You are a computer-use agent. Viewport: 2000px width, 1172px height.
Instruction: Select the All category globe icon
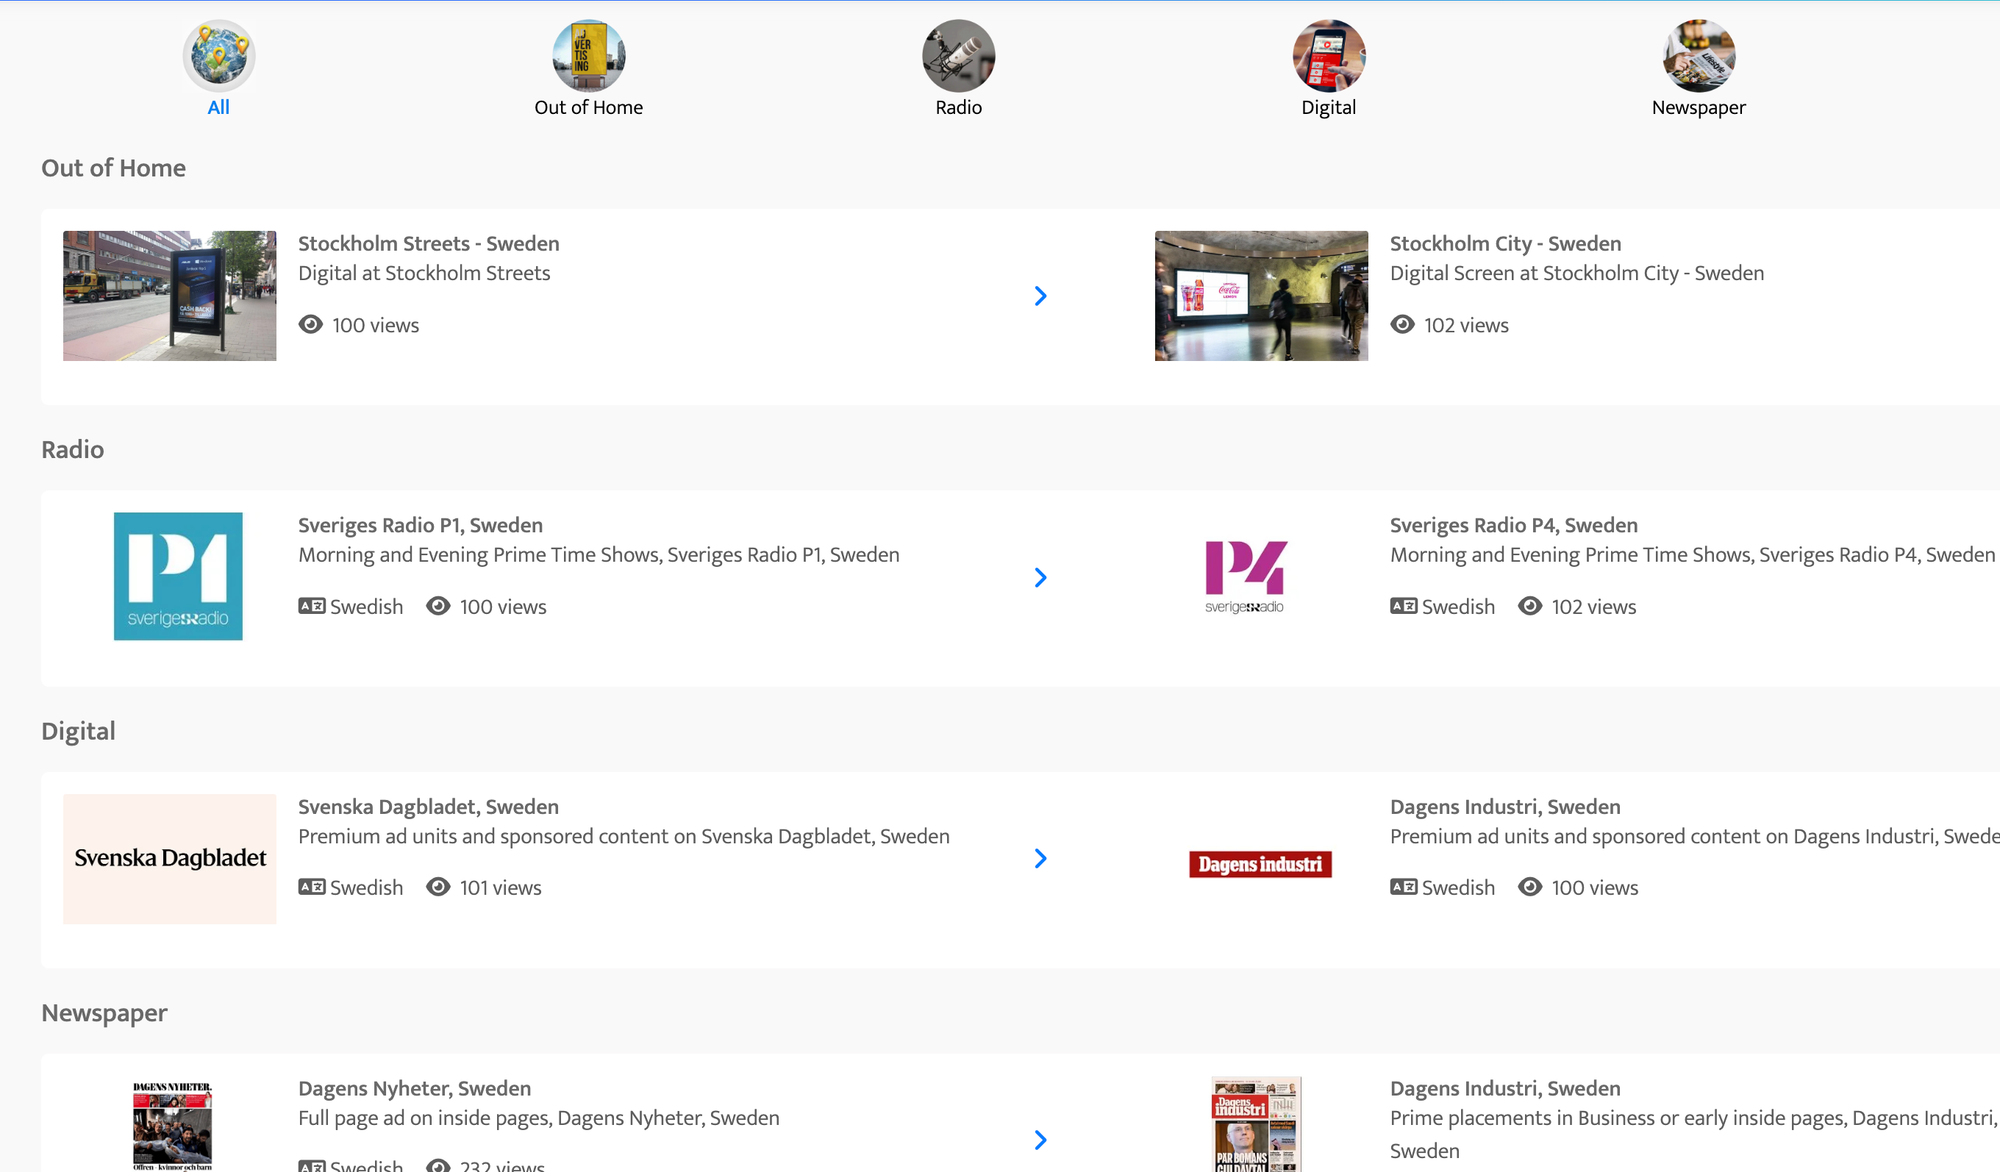[219, 56]
